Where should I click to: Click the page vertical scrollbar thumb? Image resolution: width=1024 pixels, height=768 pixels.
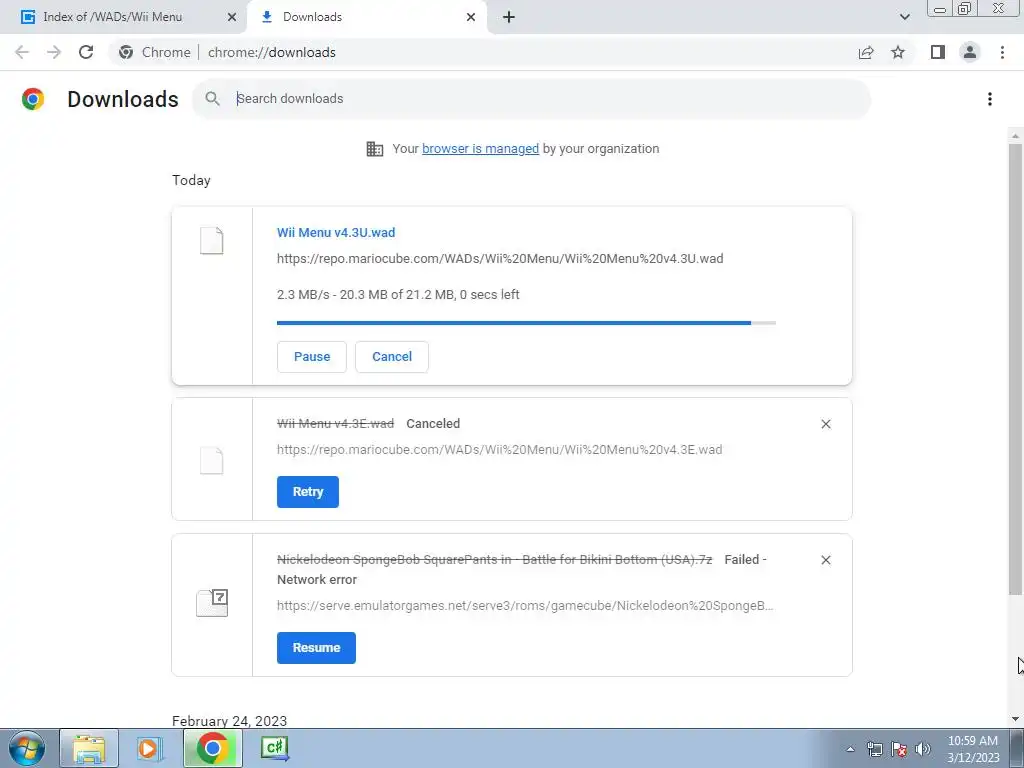tap(1015, 369)
